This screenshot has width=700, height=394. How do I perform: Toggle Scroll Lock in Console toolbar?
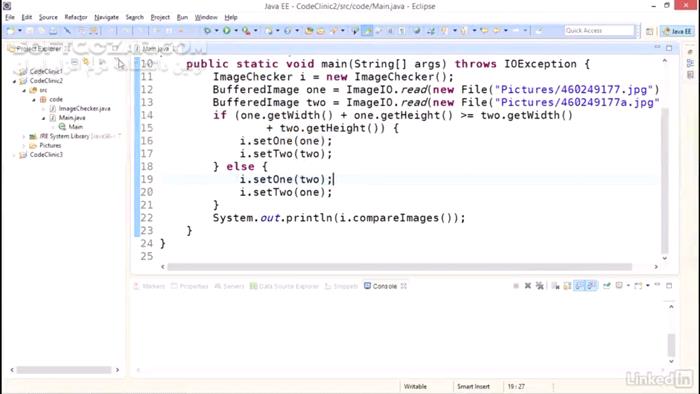567,286
